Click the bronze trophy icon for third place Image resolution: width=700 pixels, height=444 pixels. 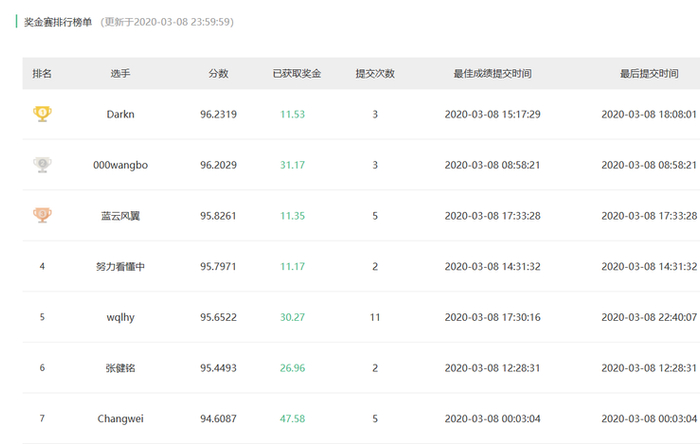[x=42, y=215]
